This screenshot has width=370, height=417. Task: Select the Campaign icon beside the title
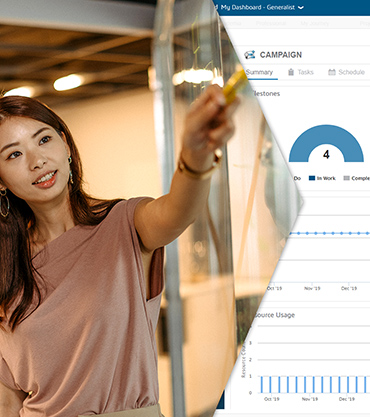point(250,55)
